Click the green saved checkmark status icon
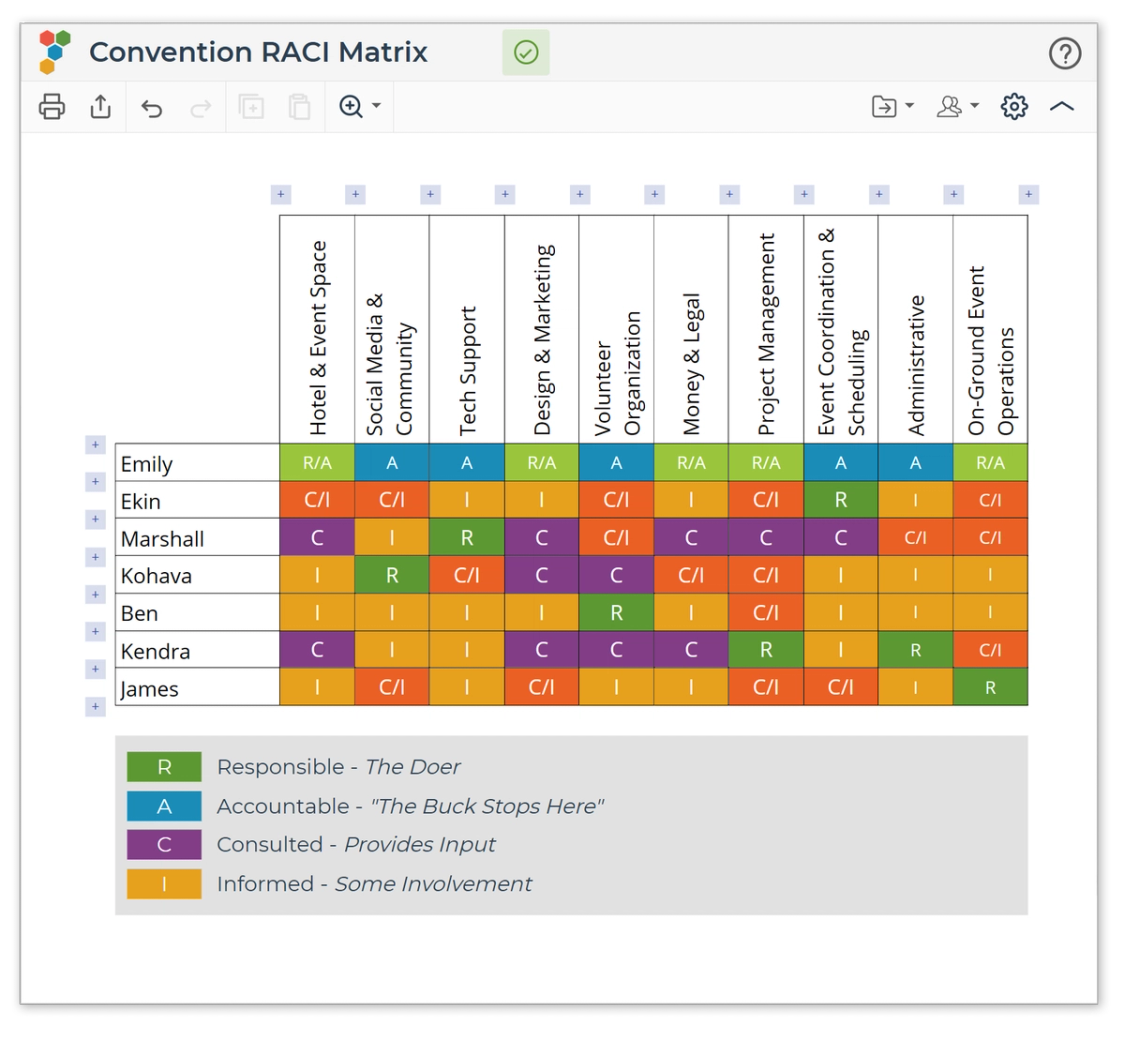The width and height of the screenshot is (1125, 1040). [526, 52]
